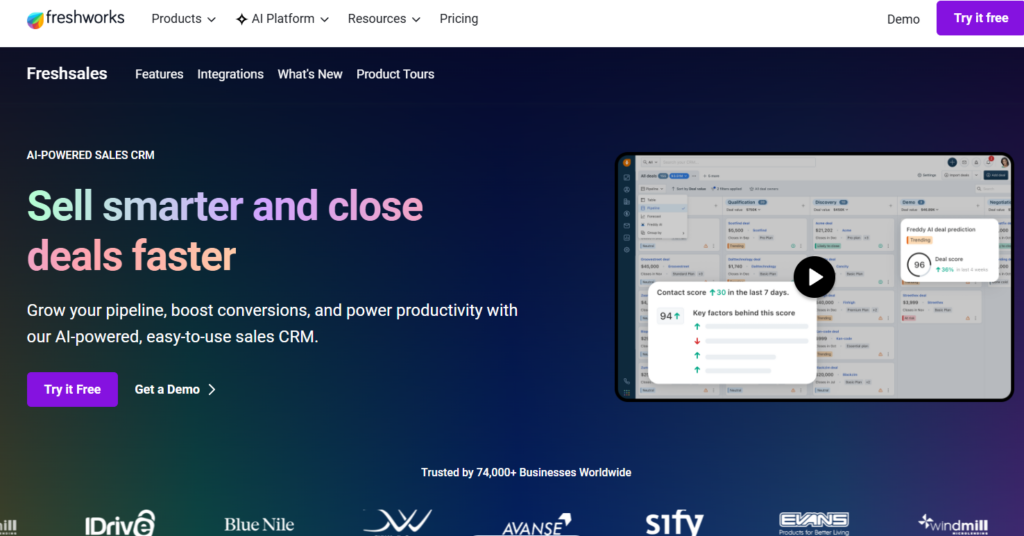The image size is (1024, 536).
Task: Open the What's New tab
Action: point(310,74)
